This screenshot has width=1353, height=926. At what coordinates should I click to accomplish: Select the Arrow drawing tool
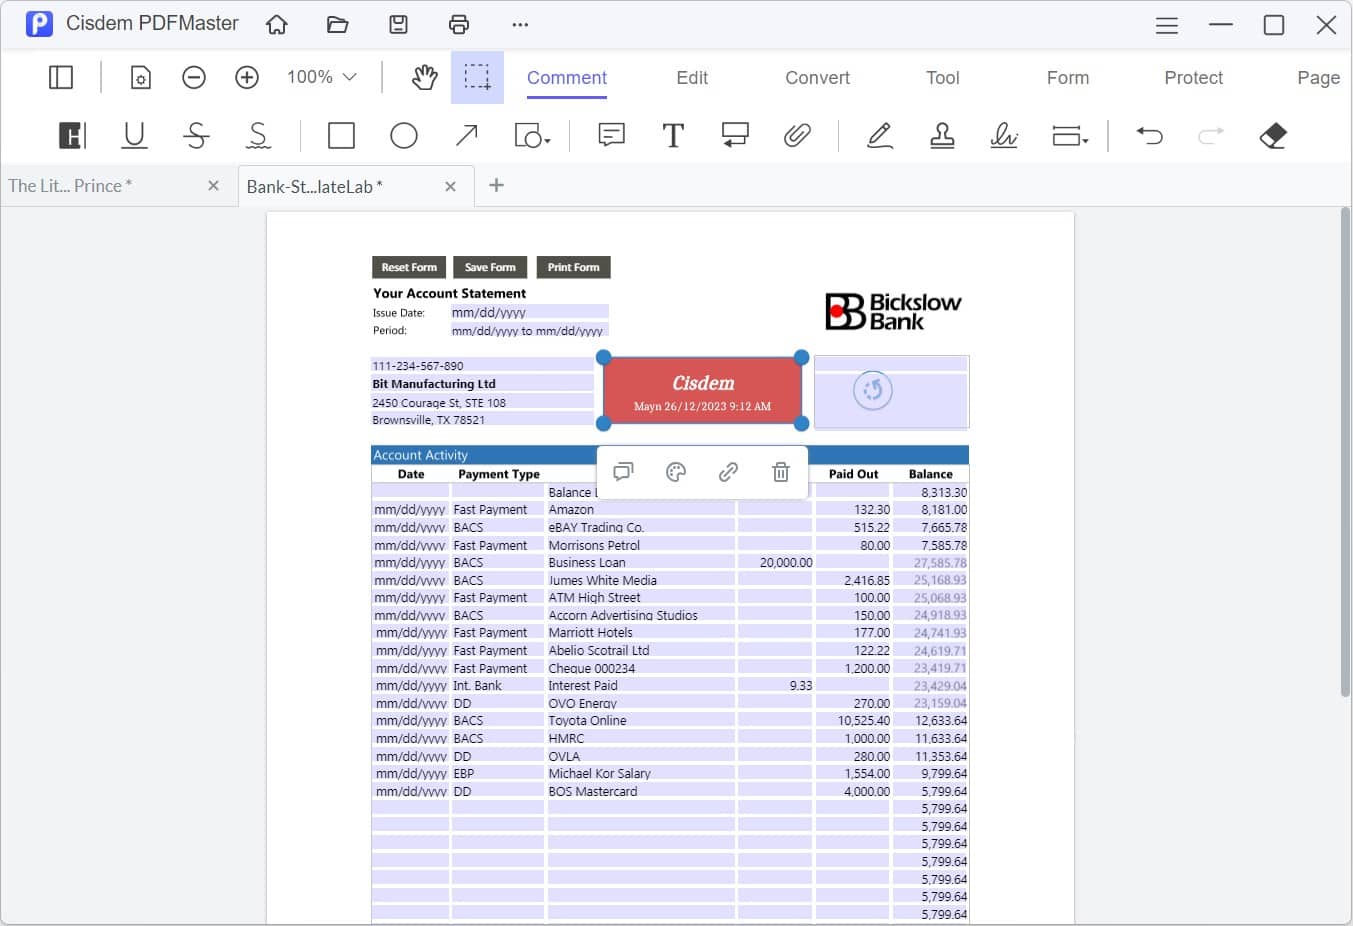[466, 135]
